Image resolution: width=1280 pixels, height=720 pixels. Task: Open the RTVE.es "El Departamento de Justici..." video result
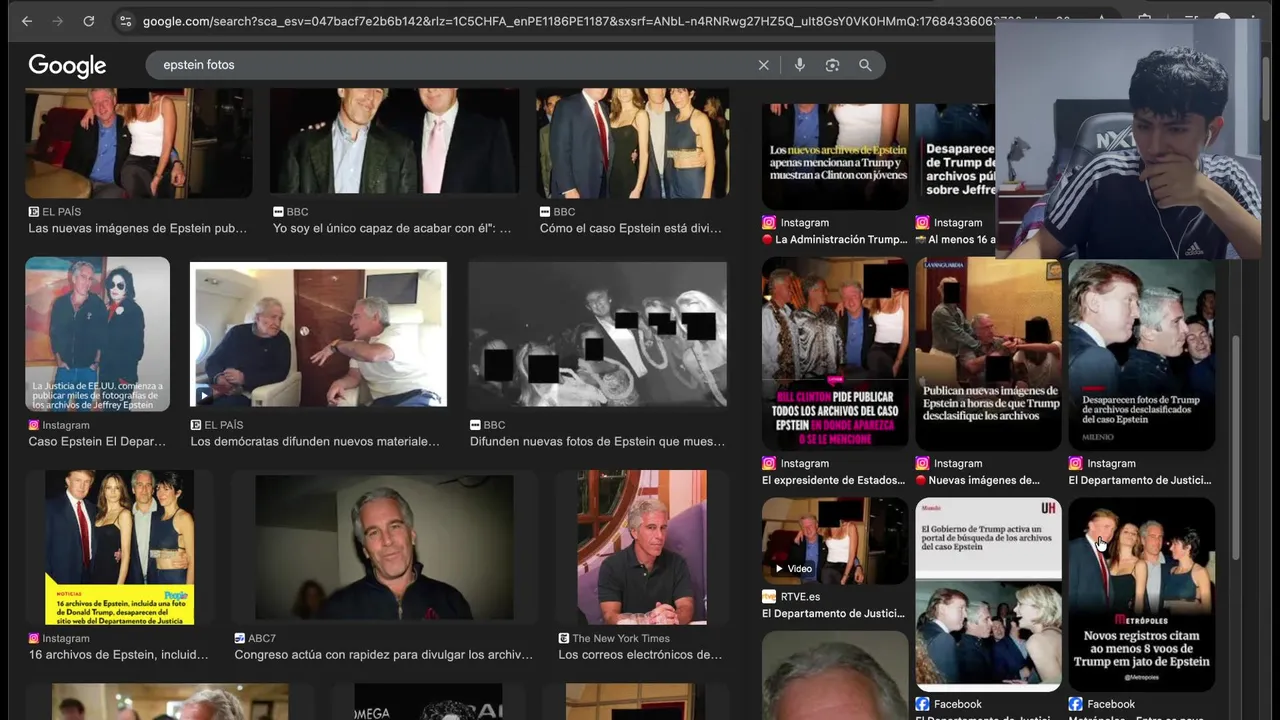[x=834, y=613]
